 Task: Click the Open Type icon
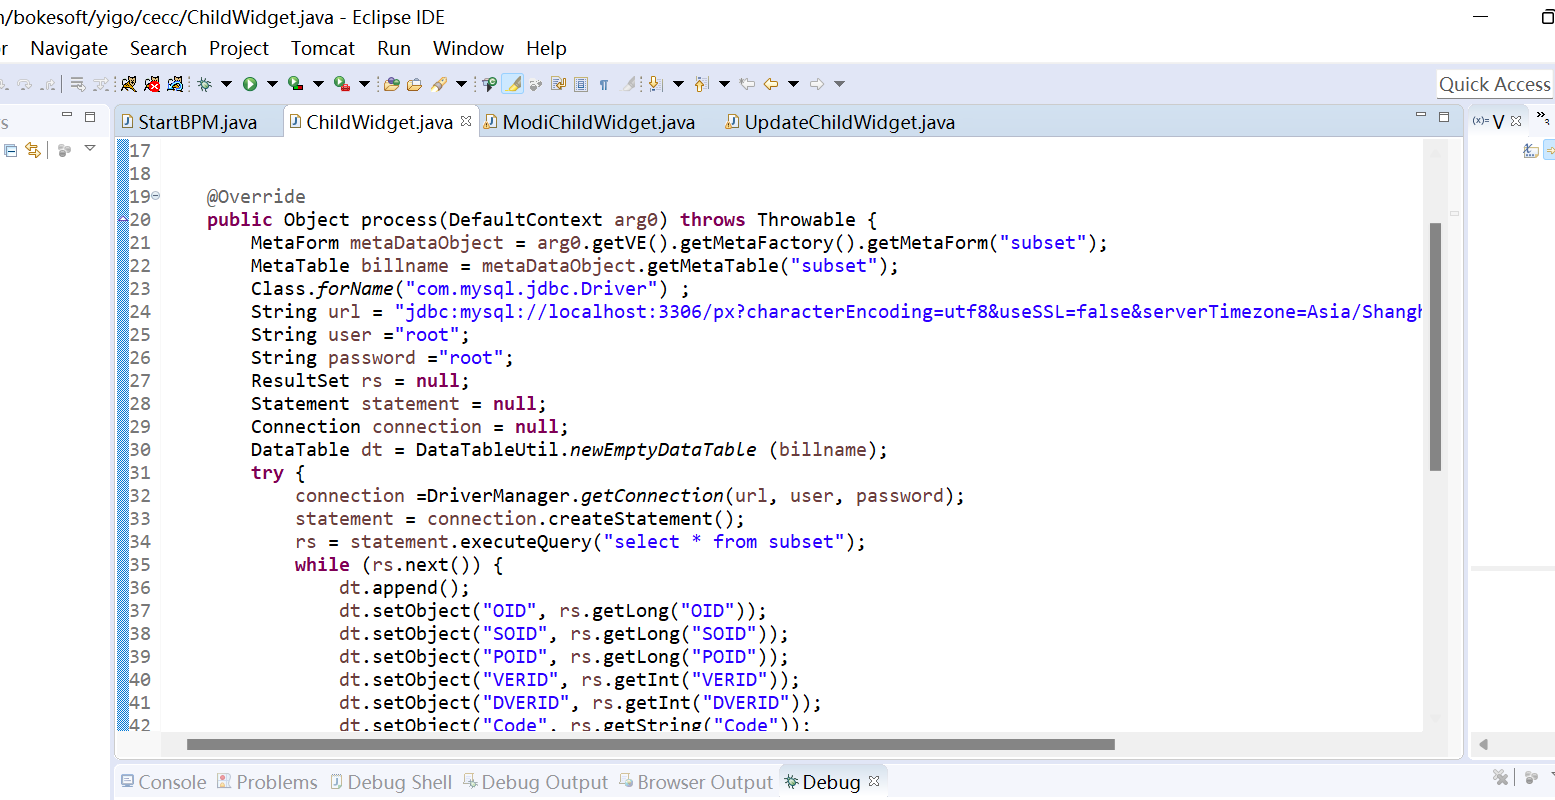(x=392, y=84)
